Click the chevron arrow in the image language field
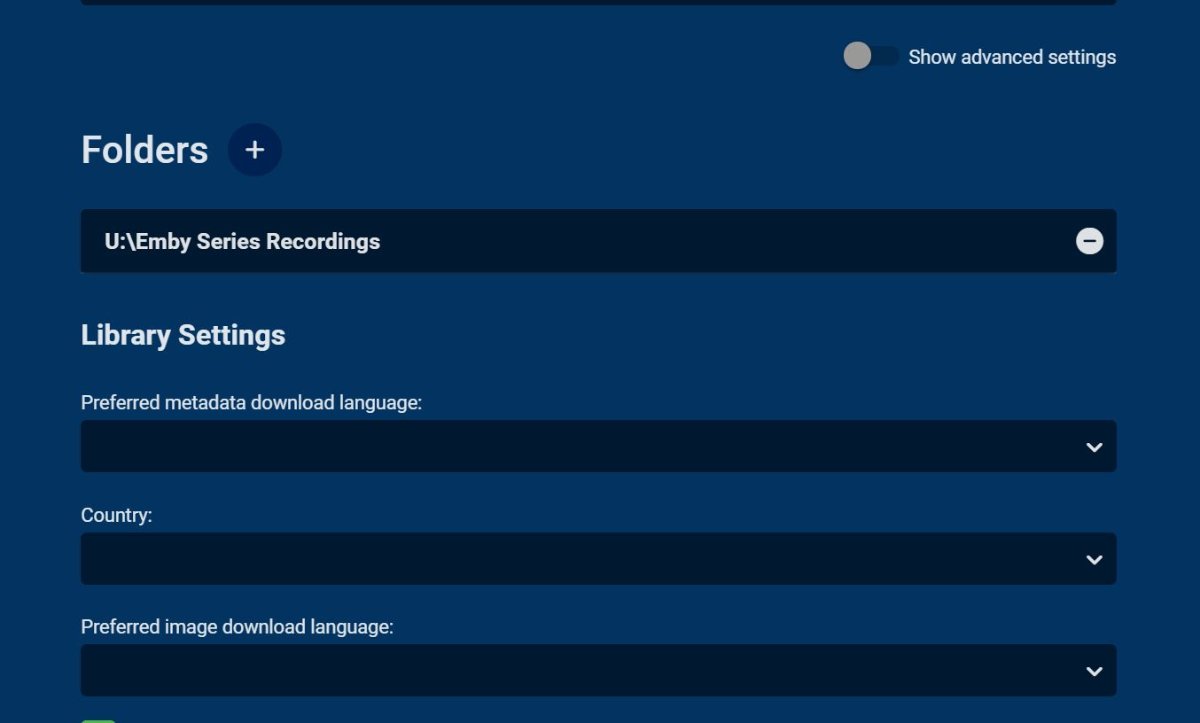This screenshot has height=723, width=1200. pos(1094,671)
